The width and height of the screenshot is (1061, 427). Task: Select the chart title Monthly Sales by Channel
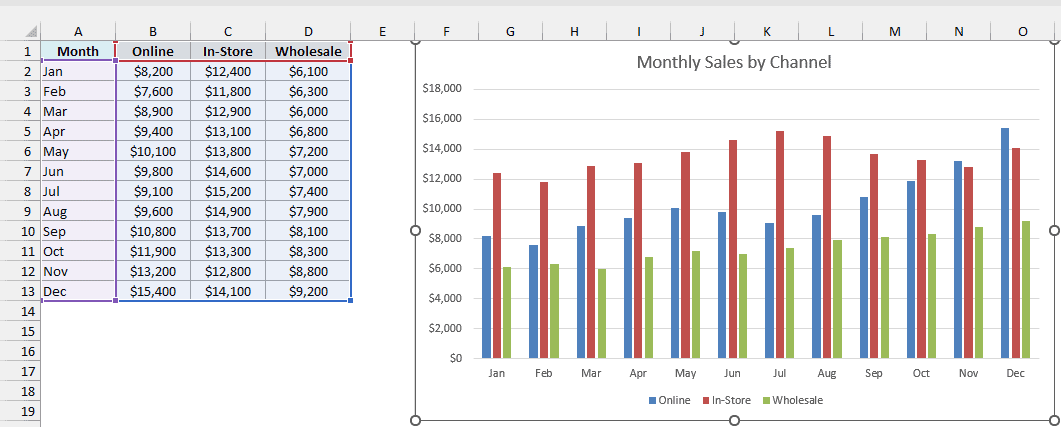pyautogui.click(x=733, y=62)
